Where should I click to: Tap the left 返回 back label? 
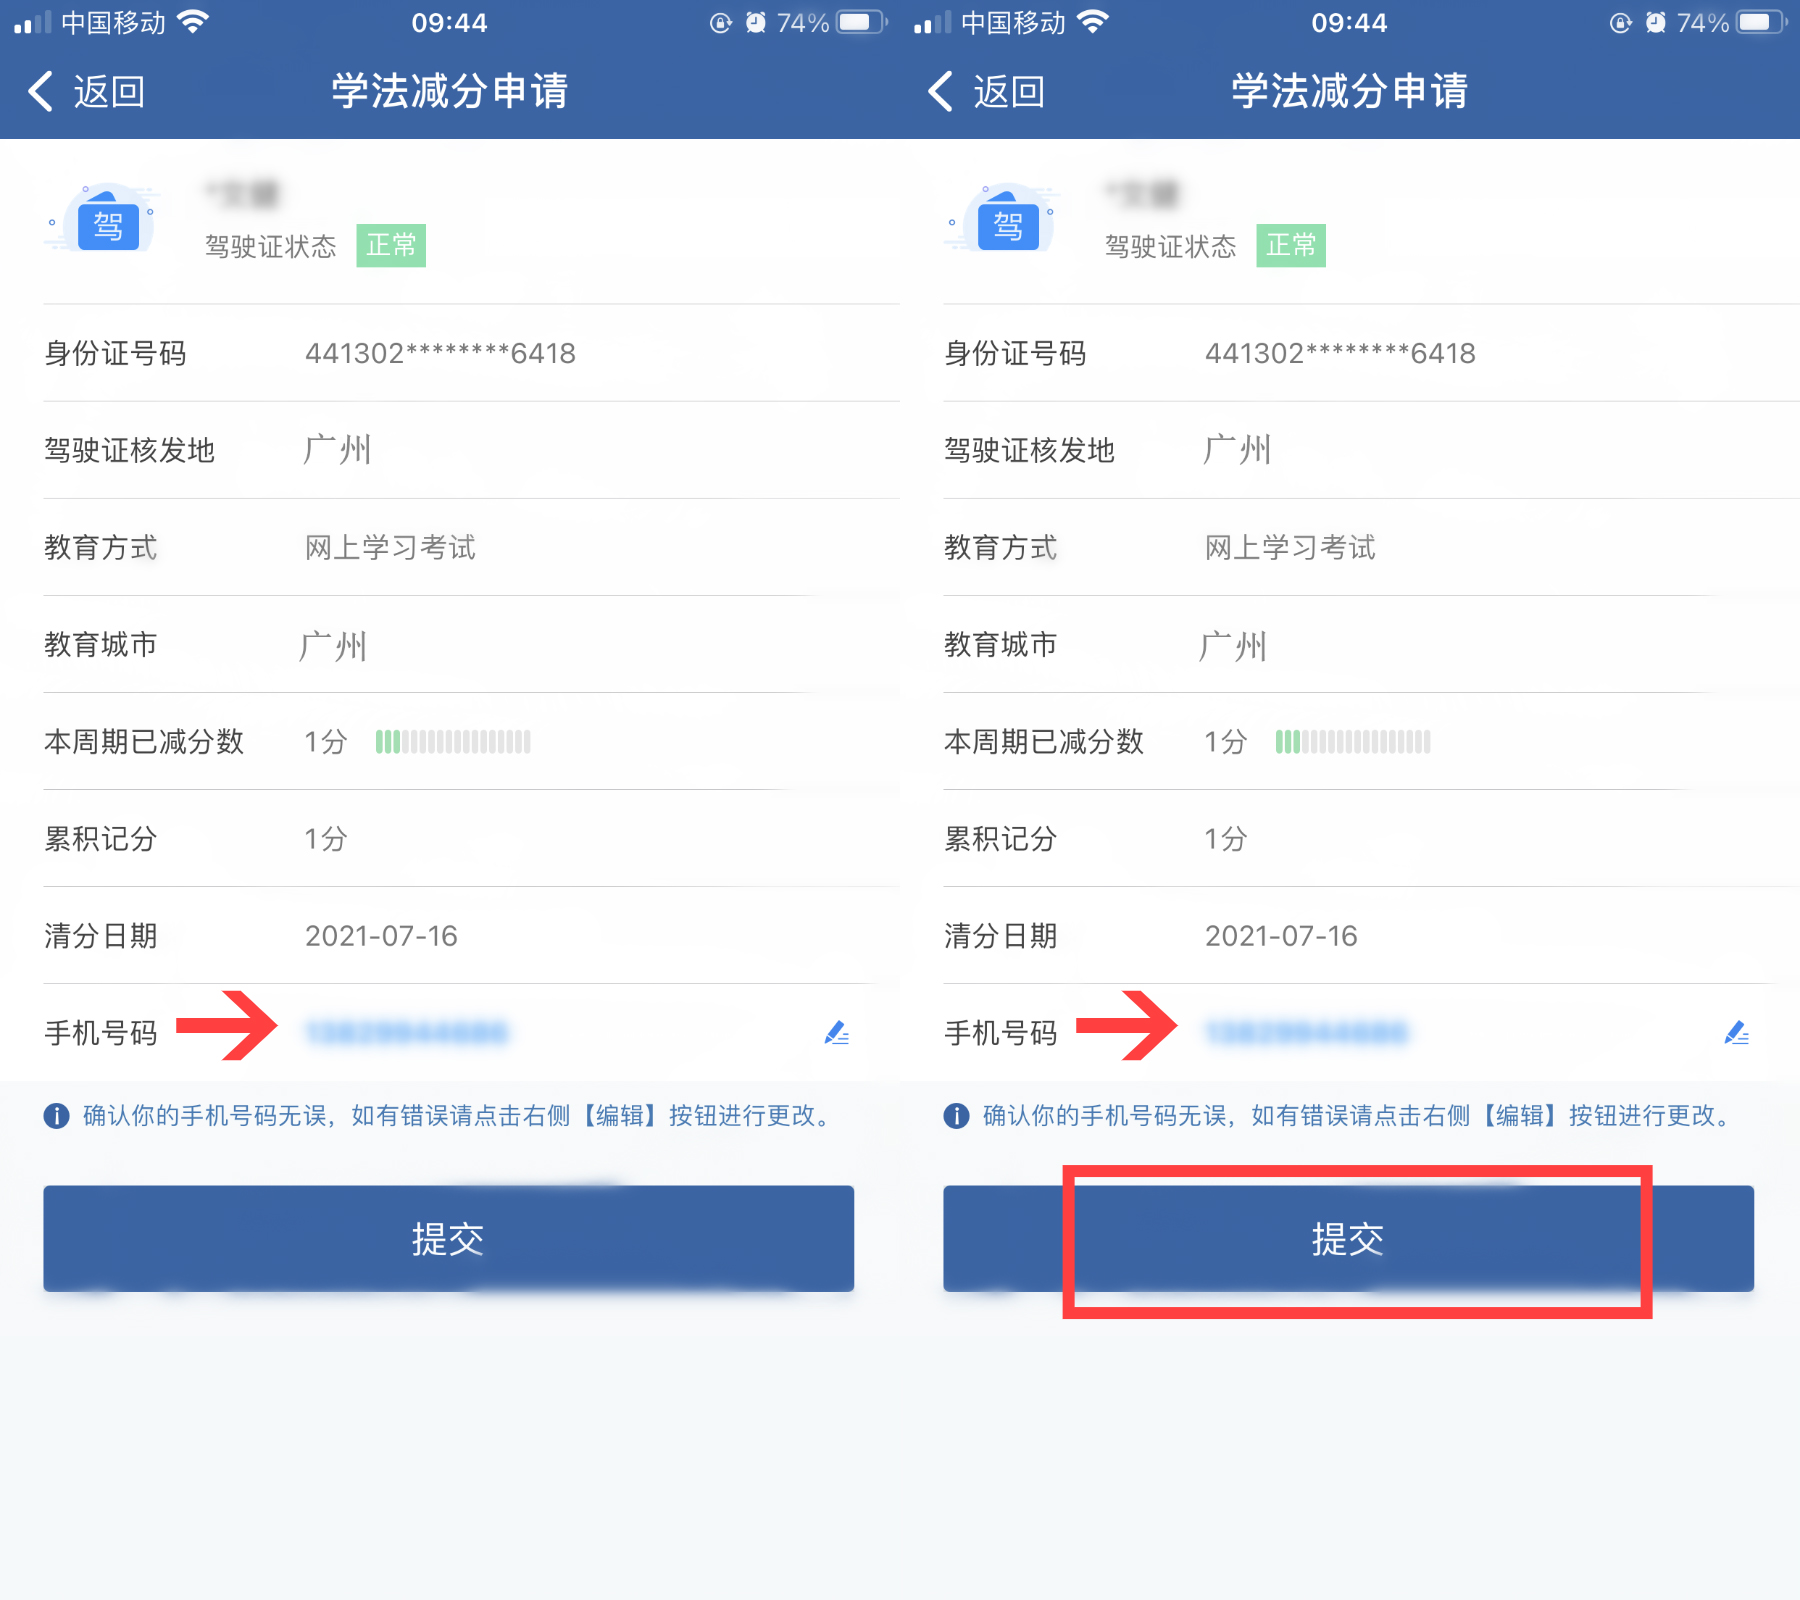[x=110, y=92]
